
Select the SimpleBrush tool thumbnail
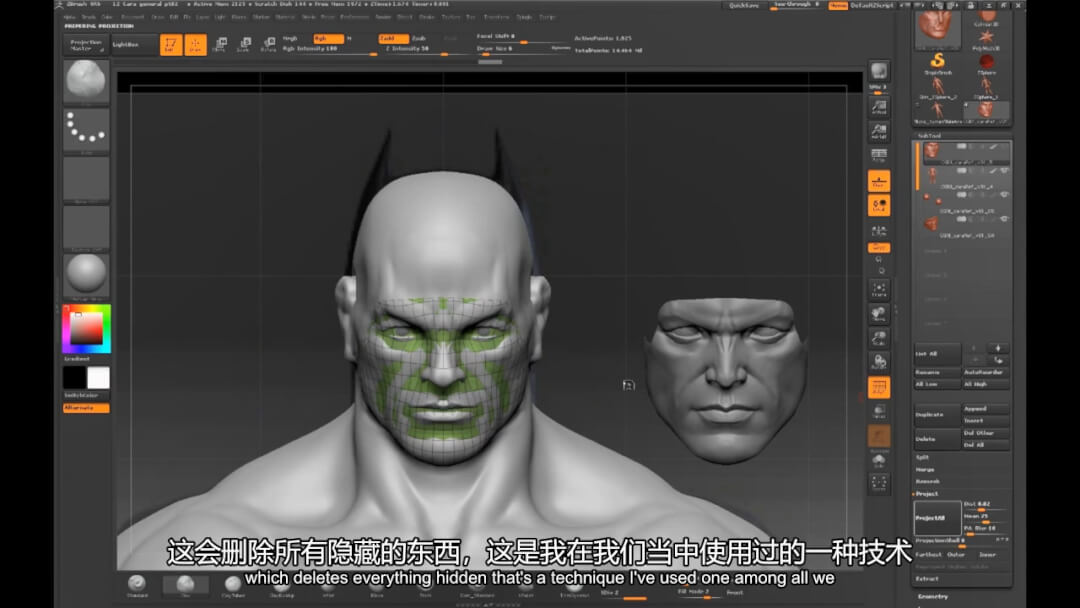coord(937,62)
